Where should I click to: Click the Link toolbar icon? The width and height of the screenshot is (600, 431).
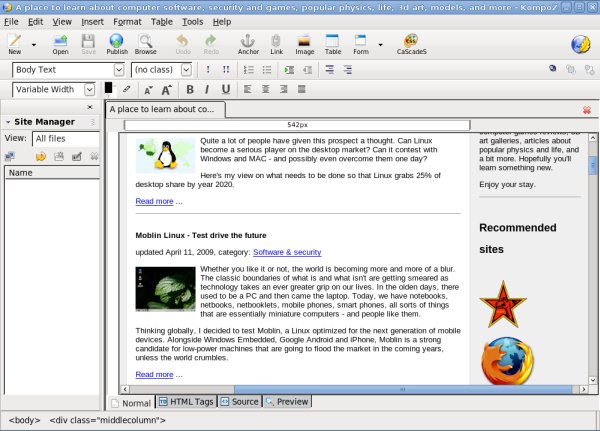(275, 44)
